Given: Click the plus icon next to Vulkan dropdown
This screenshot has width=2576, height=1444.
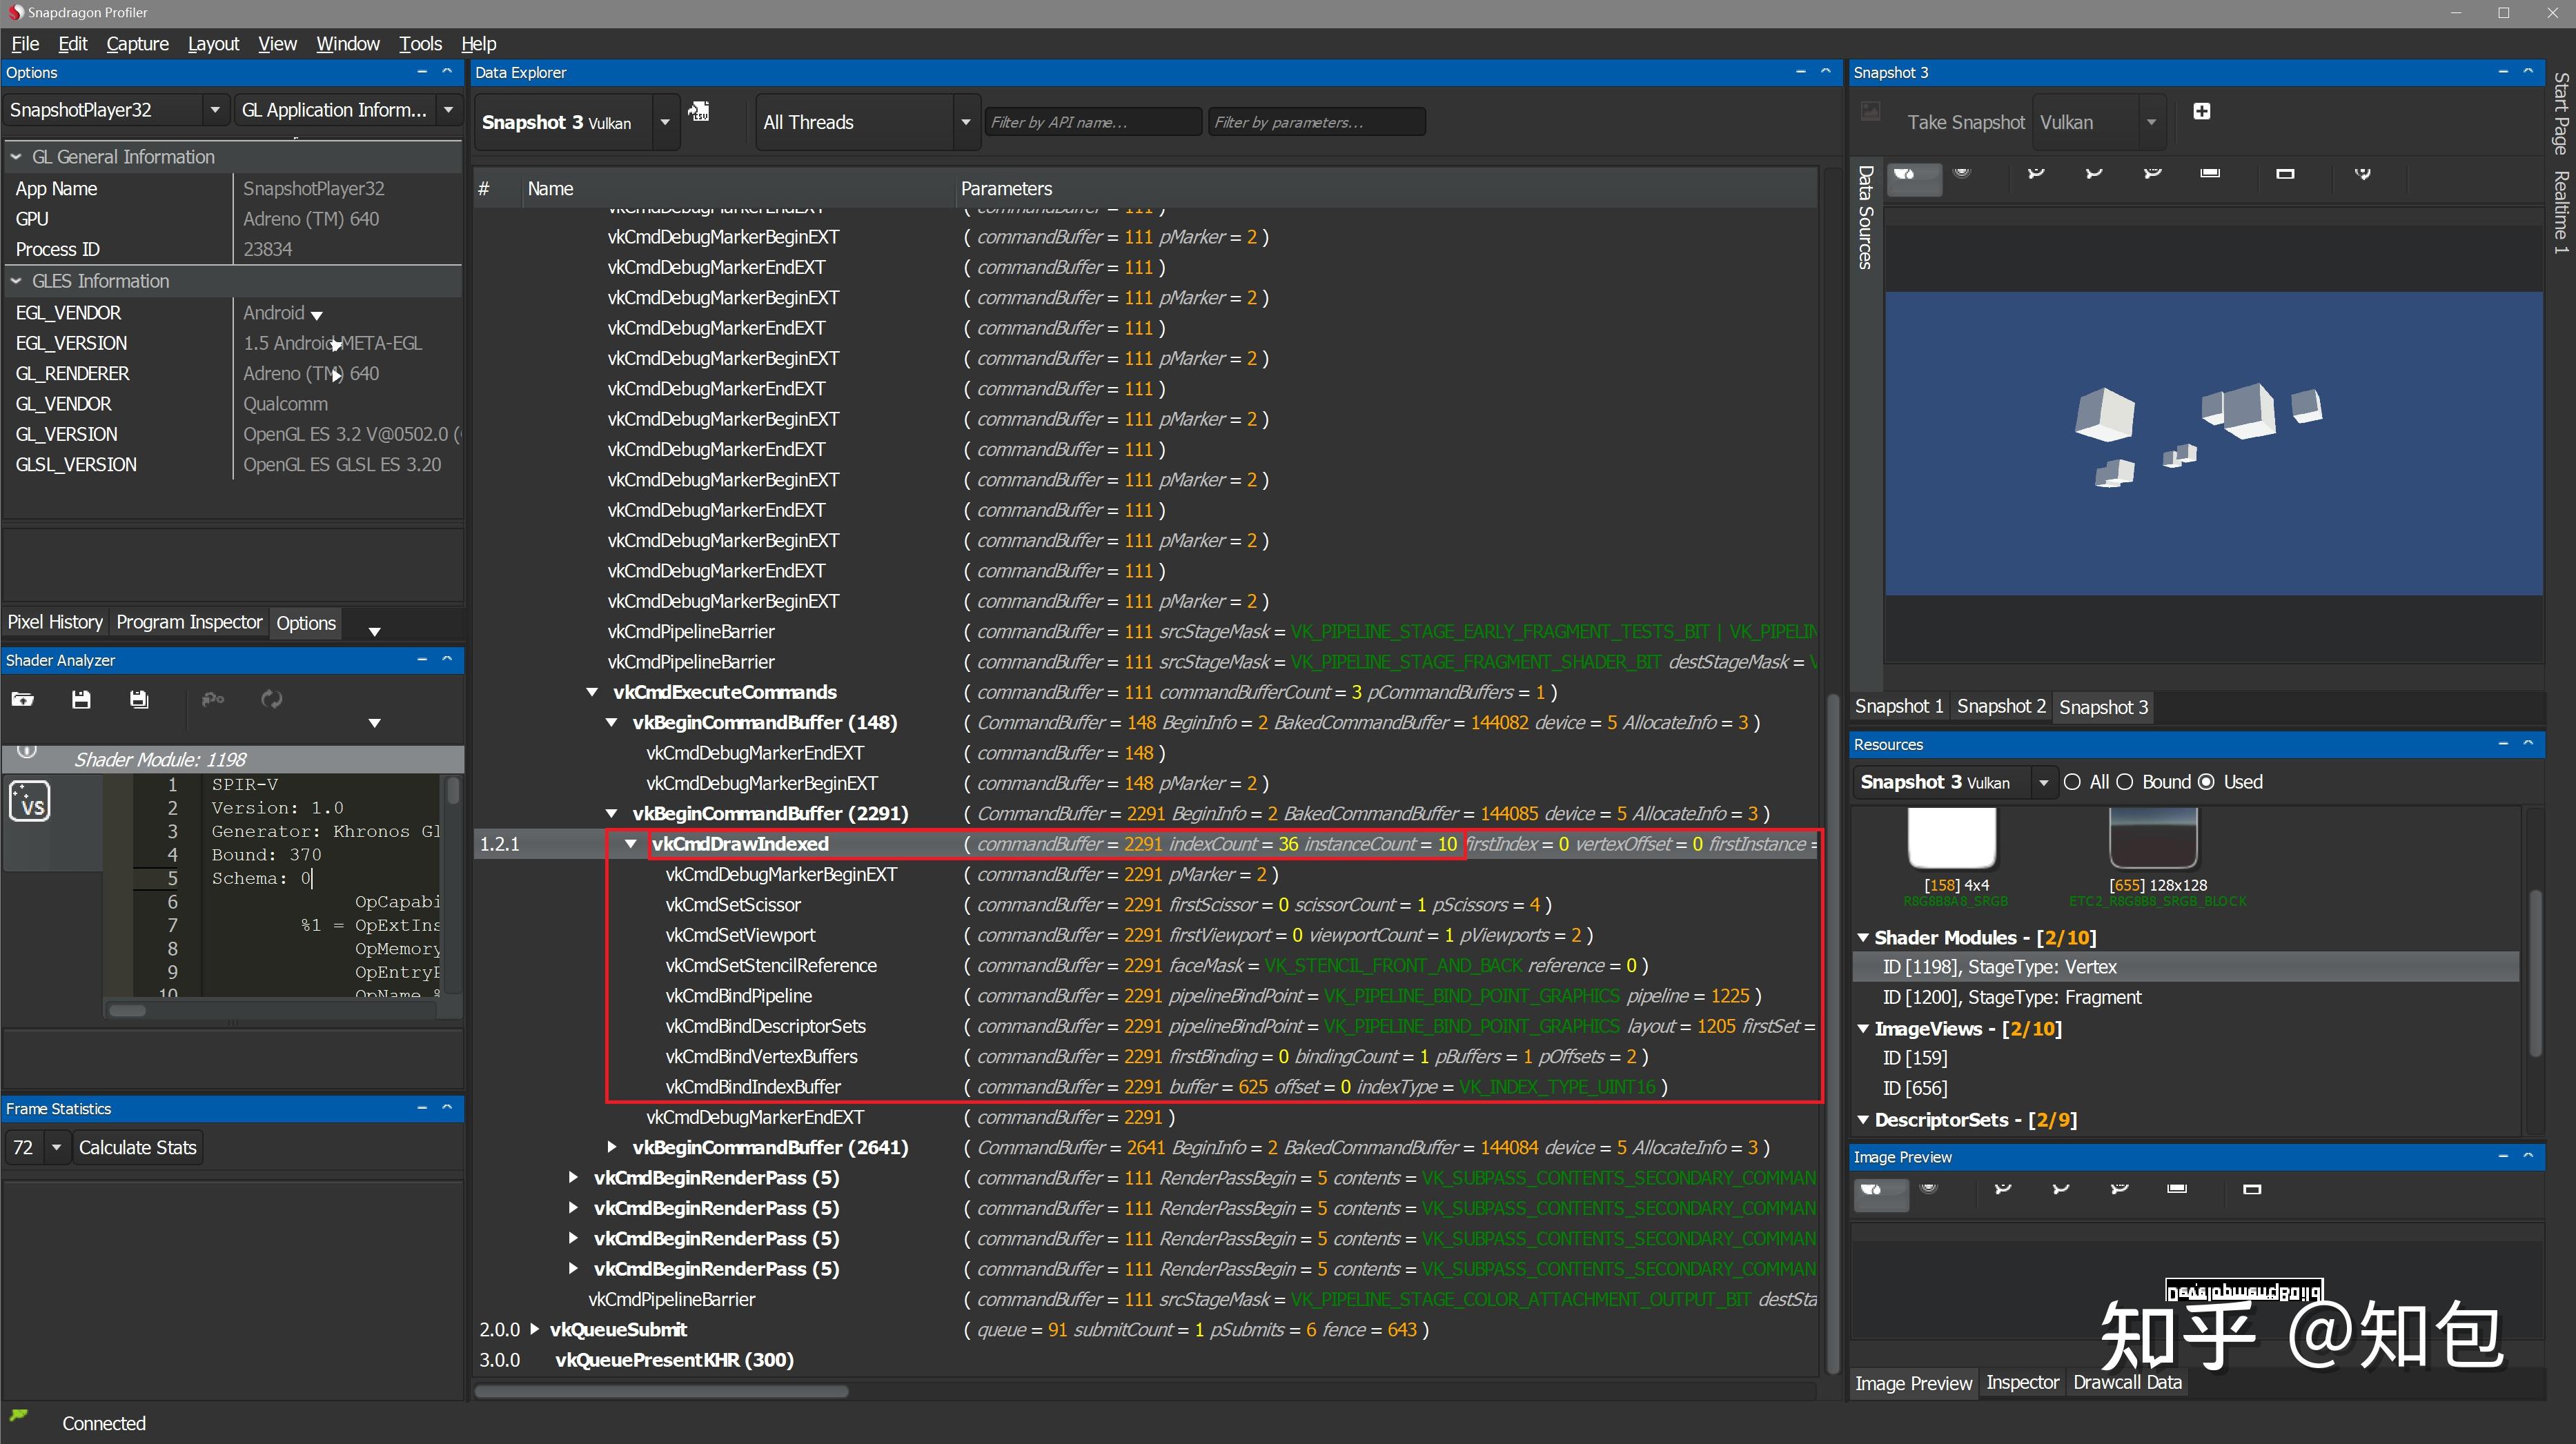Looking at the screenshot, I should [2201, 111].
